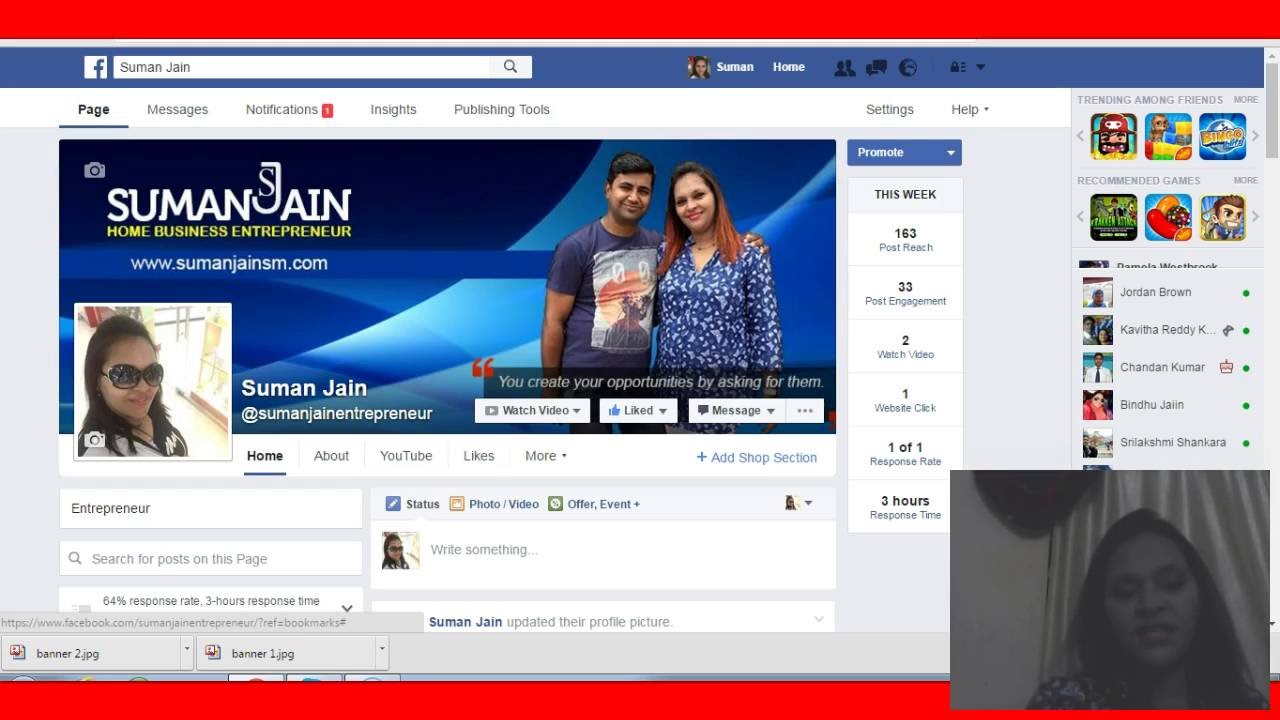This screenshot has width=1280, height=720.
Task: Open the notifications globe icon
Action: (x=908, y=67)
